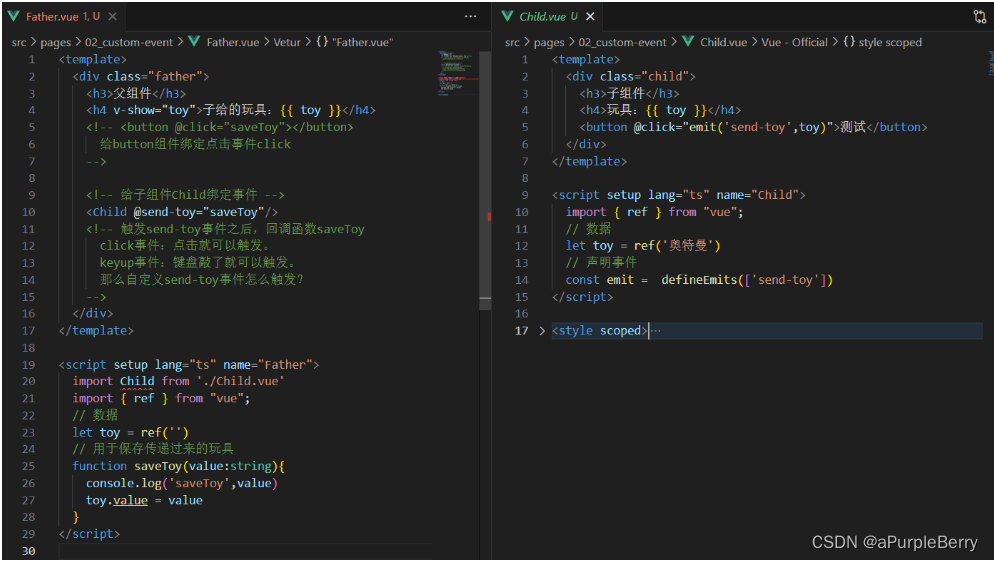Open the left editor's more actions menu
This screenshot has height=562, width=994.
point(470,16)
